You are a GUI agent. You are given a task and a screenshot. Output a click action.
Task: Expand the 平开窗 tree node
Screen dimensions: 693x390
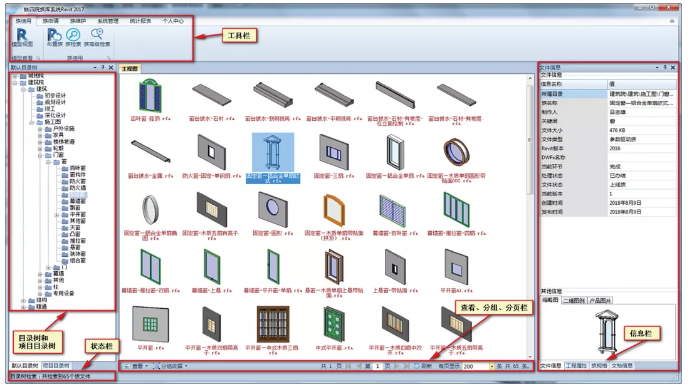(57, 214)
